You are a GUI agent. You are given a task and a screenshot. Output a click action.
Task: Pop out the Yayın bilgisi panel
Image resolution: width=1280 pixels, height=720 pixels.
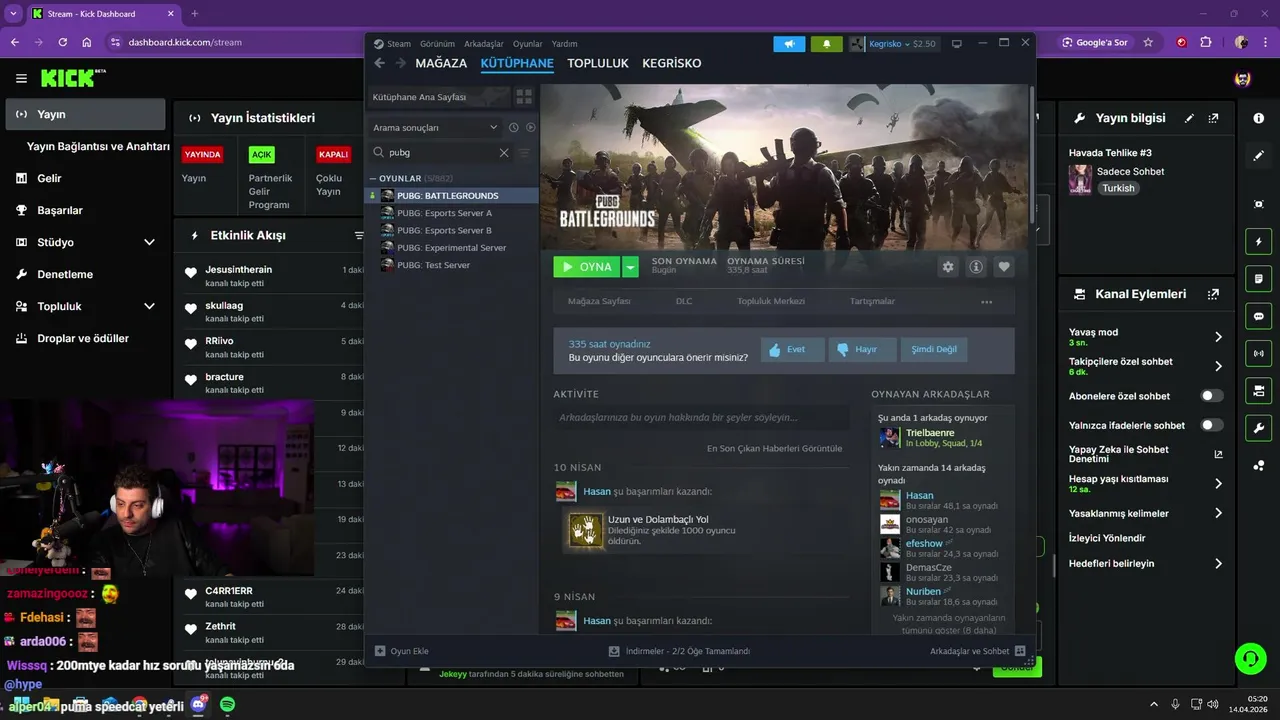(x=1213, y=118)
